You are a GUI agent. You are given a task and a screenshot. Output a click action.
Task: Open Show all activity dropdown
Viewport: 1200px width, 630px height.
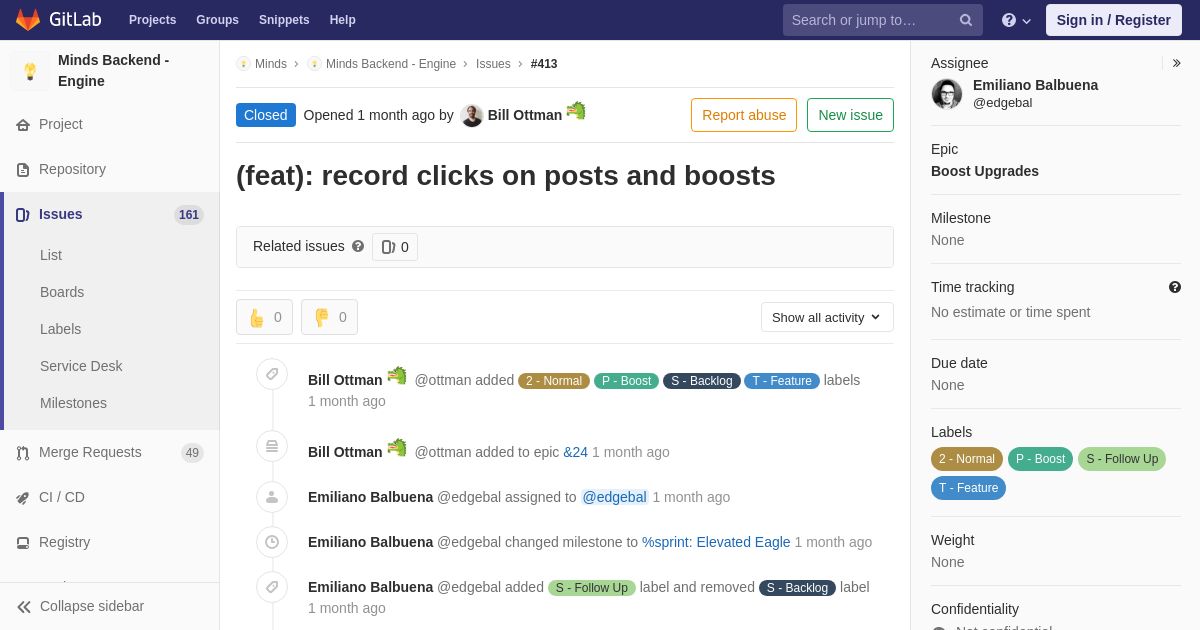click(827, 317)
